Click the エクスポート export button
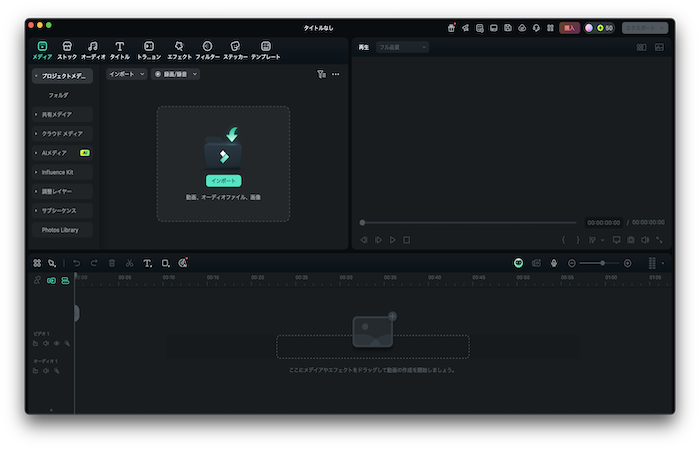Image resolution: width=700 pixels, height=450 pixels. point(645,28)
